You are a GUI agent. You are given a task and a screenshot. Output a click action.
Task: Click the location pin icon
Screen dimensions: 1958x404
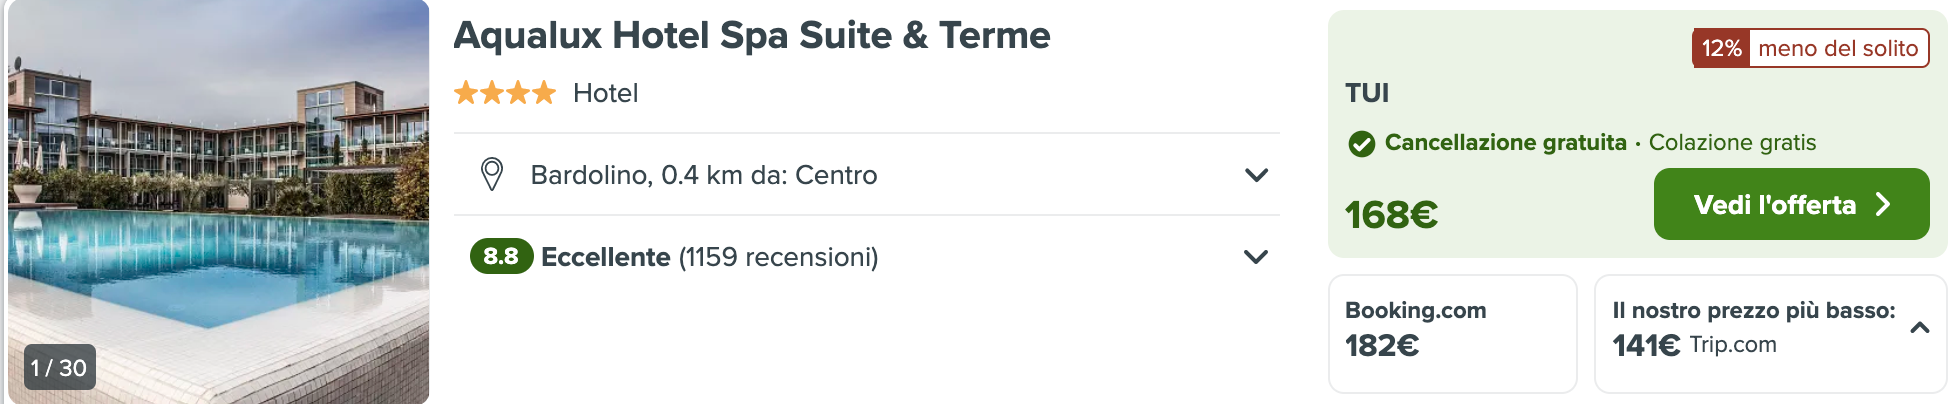pyautogui.click(x=491, y=175)
